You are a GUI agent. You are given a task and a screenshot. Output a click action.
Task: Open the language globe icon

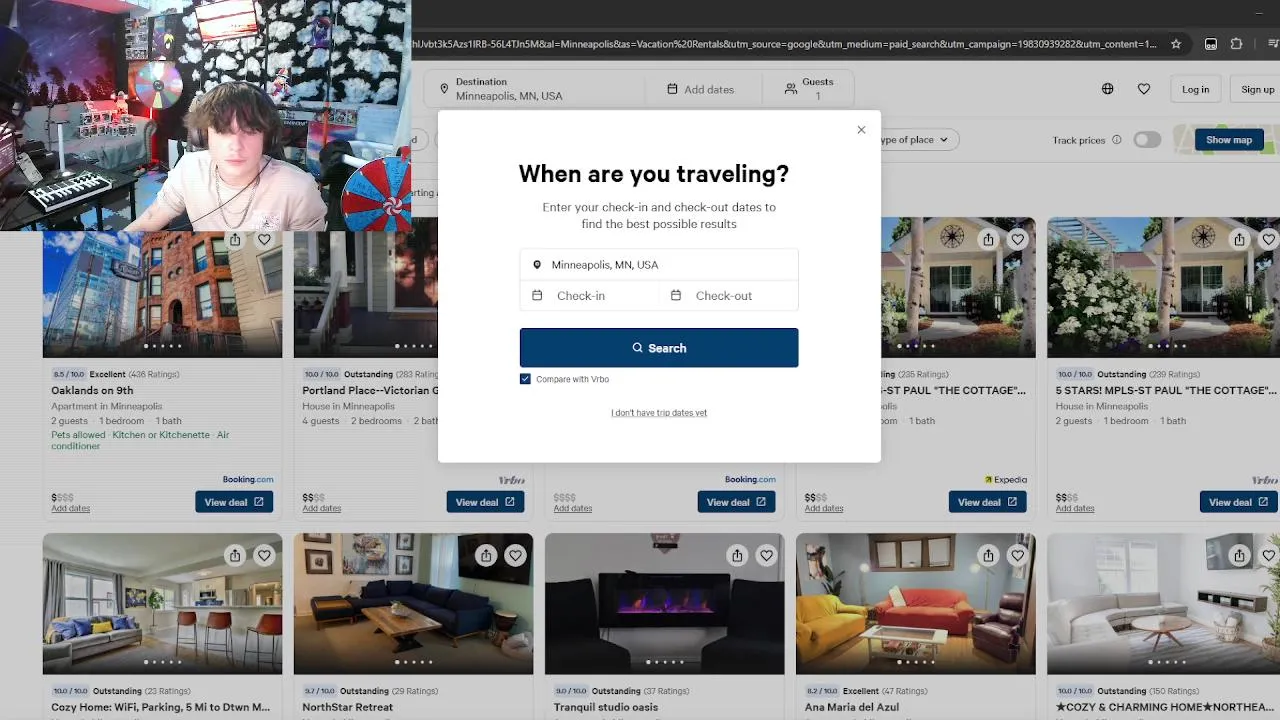pos(1107,89)
